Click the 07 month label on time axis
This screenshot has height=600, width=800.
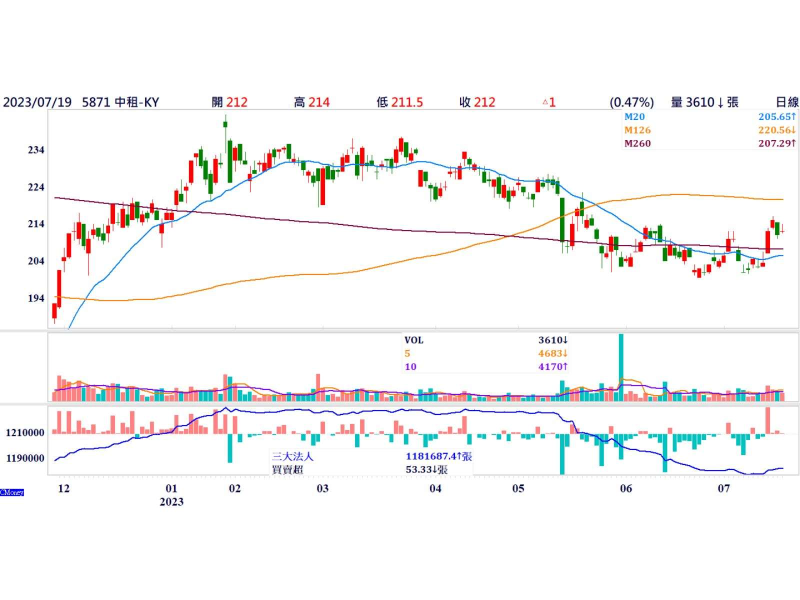pos(724,489)
